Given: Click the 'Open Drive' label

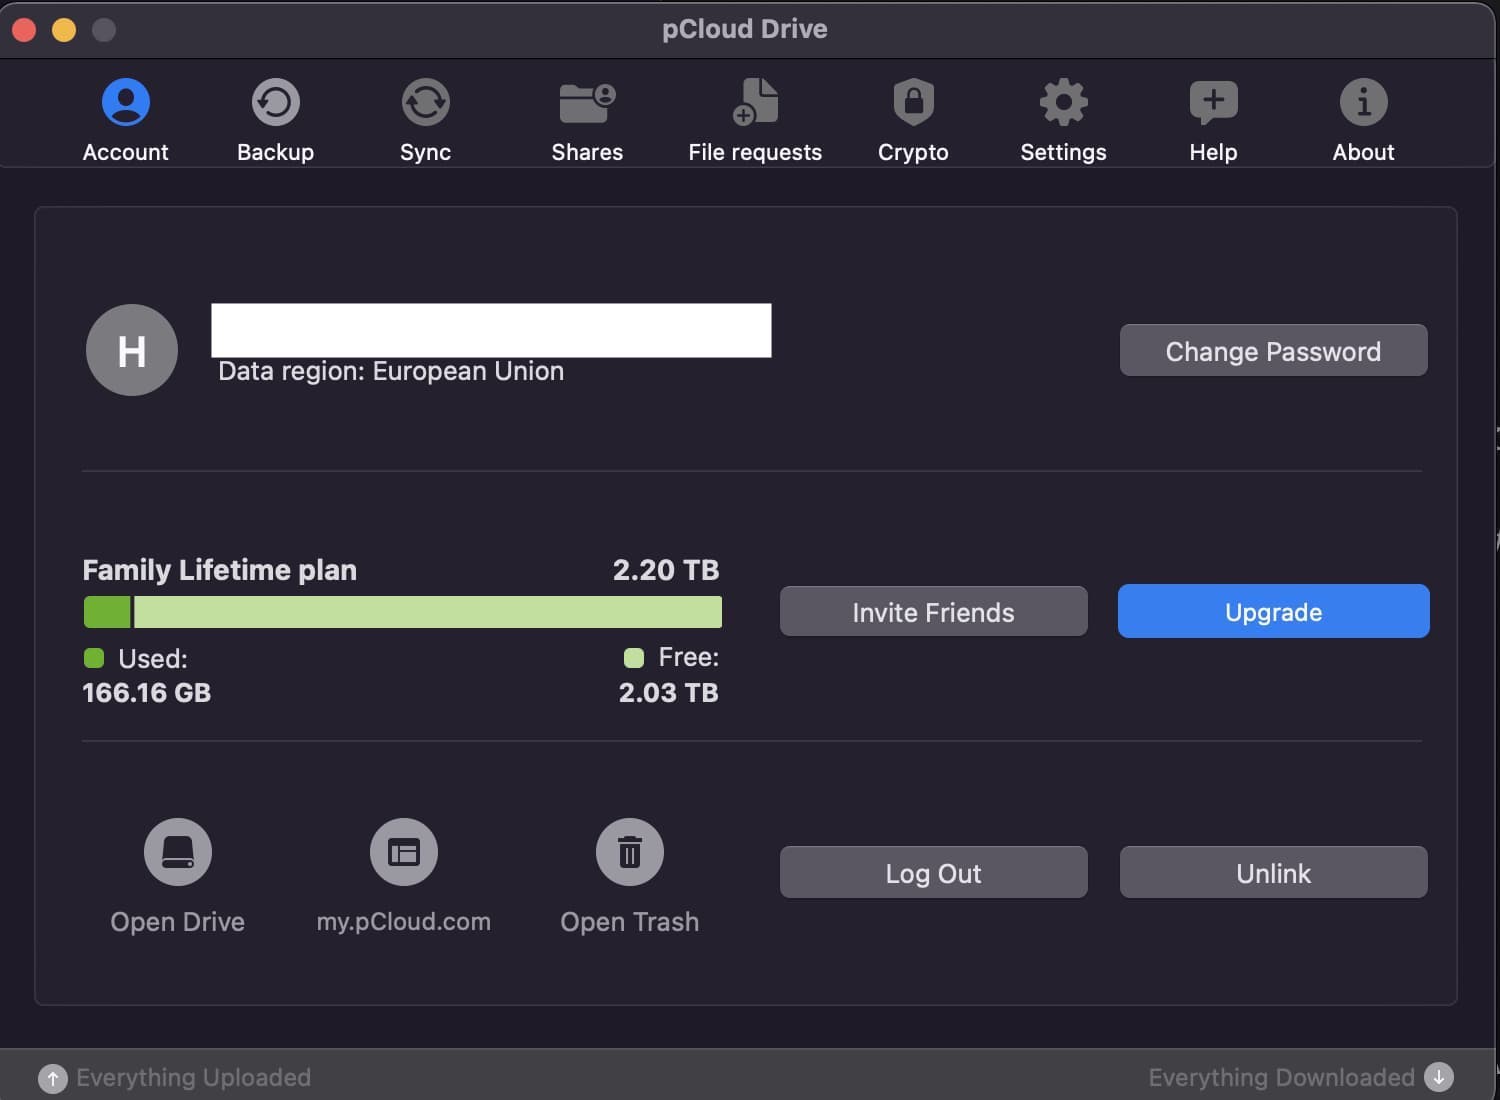Looking at the screenshot, I should point(178,922).
